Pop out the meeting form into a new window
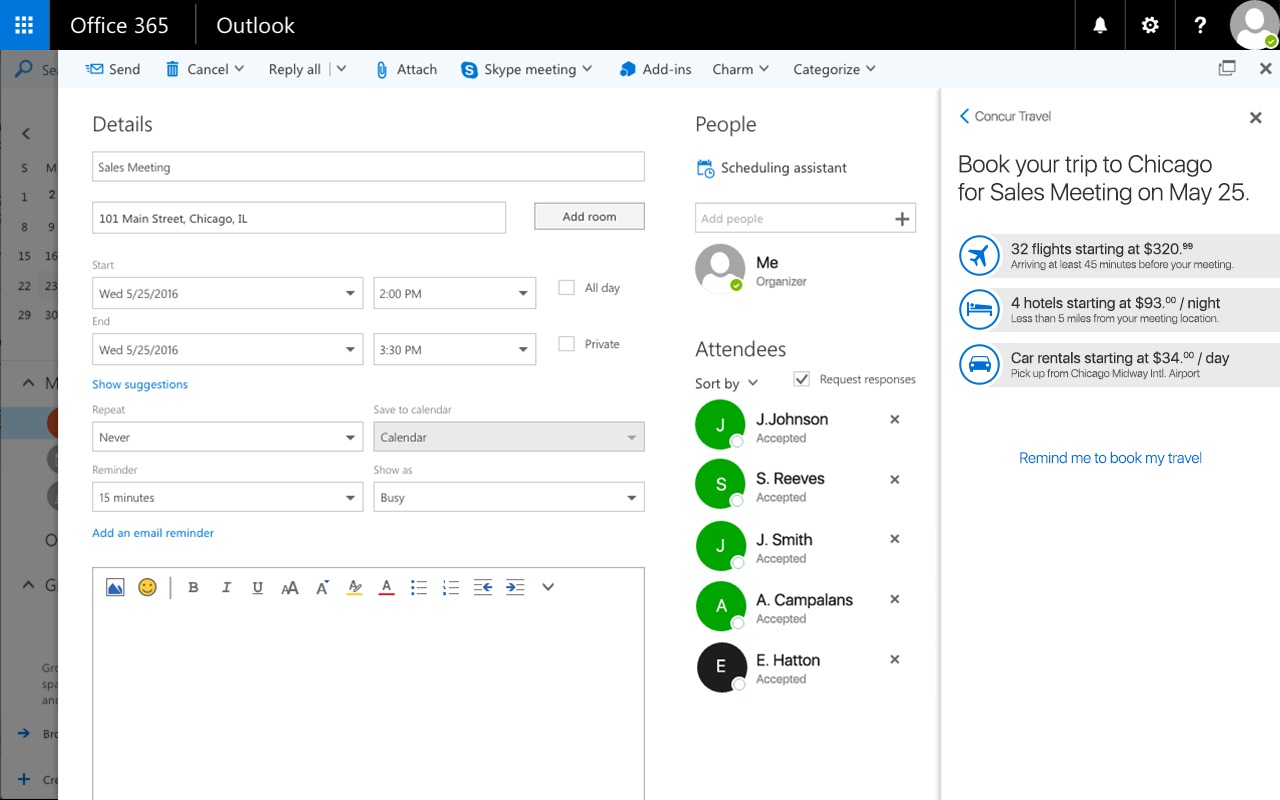This screenshot has width=1280, height=800. pyautogui.click(x=1227, y=68)
